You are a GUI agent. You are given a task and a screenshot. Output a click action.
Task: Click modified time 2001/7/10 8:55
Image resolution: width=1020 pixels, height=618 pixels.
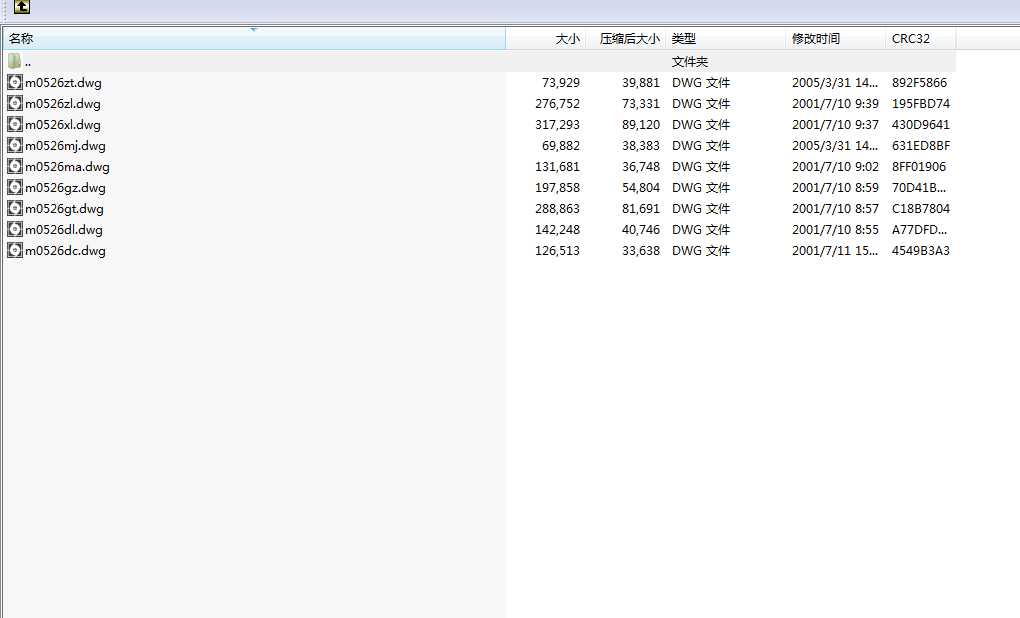(835, 230)
